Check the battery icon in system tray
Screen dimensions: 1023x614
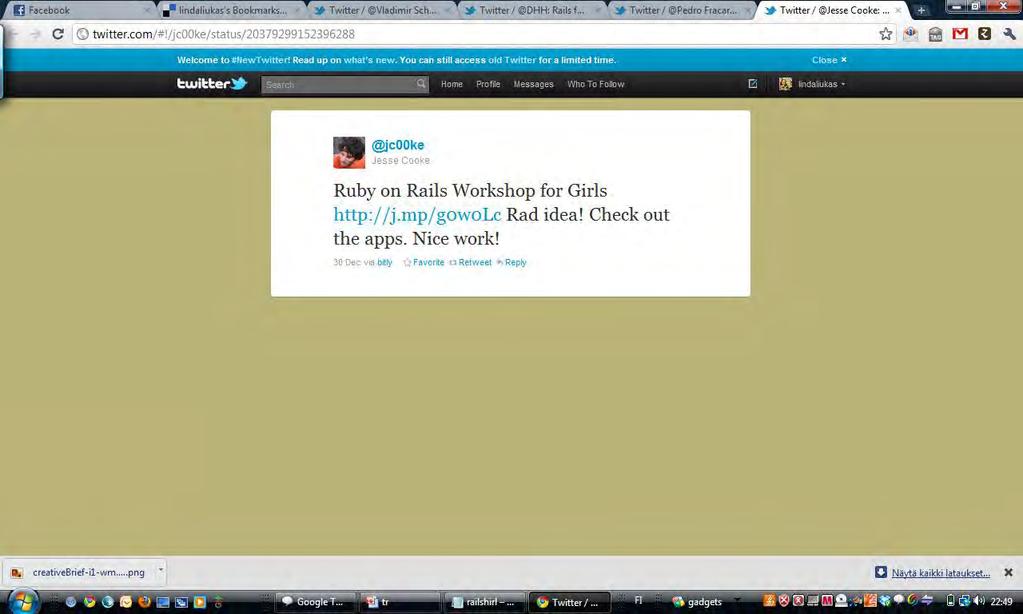[x=951, y=601]
